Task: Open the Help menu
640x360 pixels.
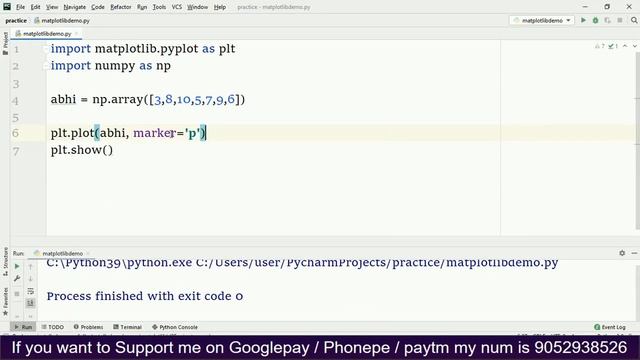Action: (220, 7)
